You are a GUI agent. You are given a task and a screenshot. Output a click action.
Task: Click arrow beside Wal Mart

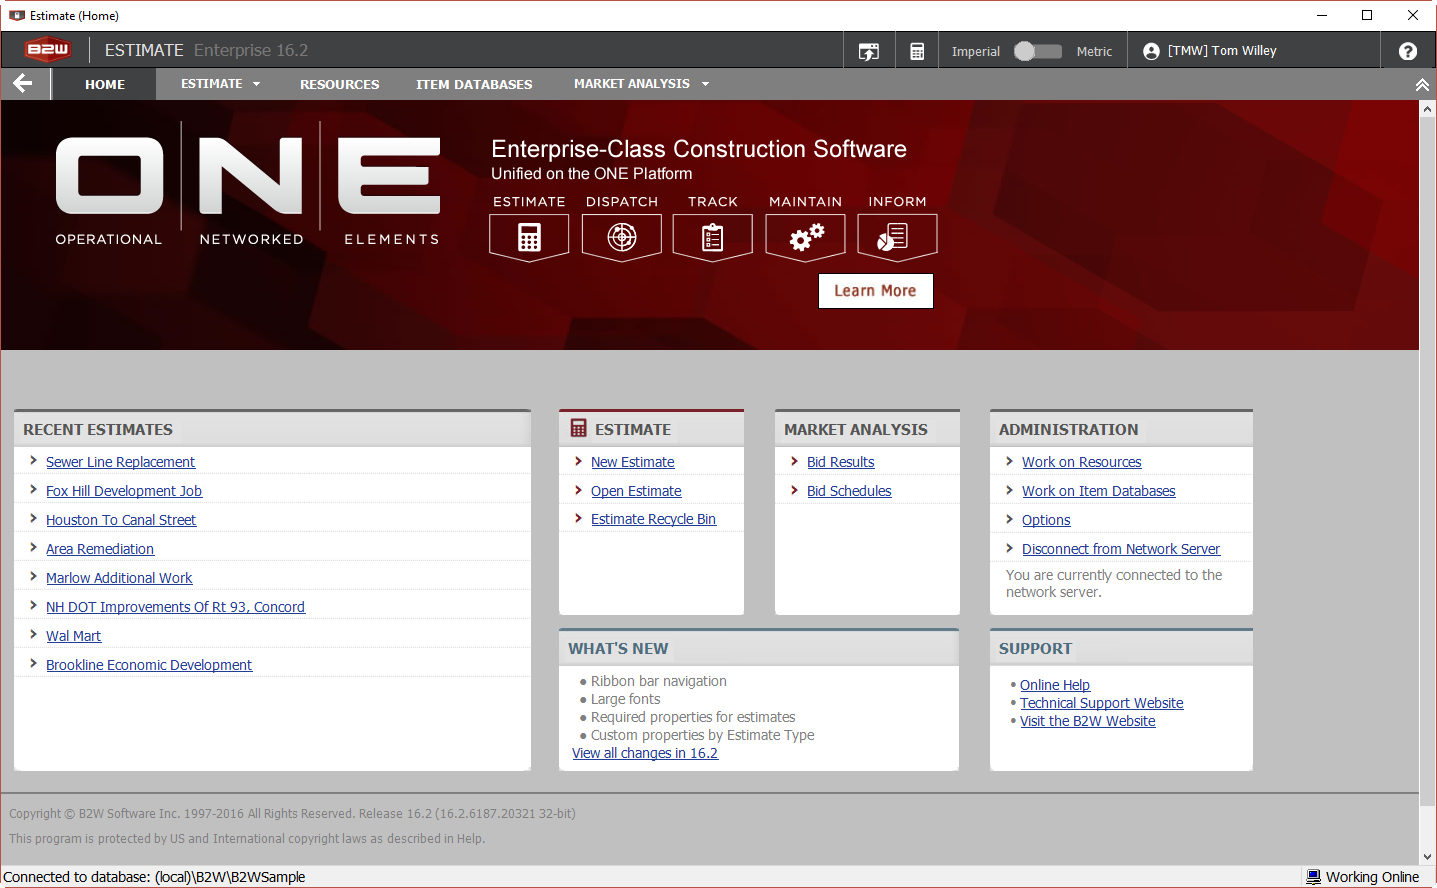click(x=33, y=635)
